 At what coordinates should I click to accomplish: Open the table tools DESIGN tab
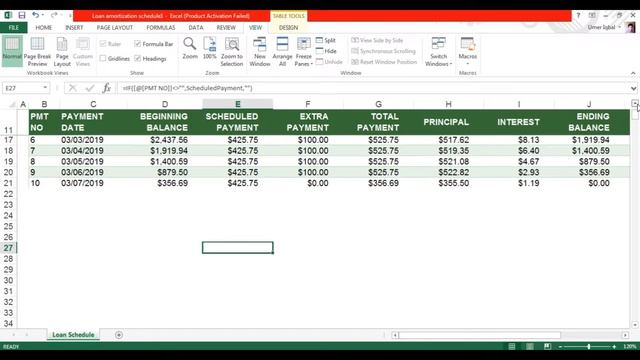(289, 27)
